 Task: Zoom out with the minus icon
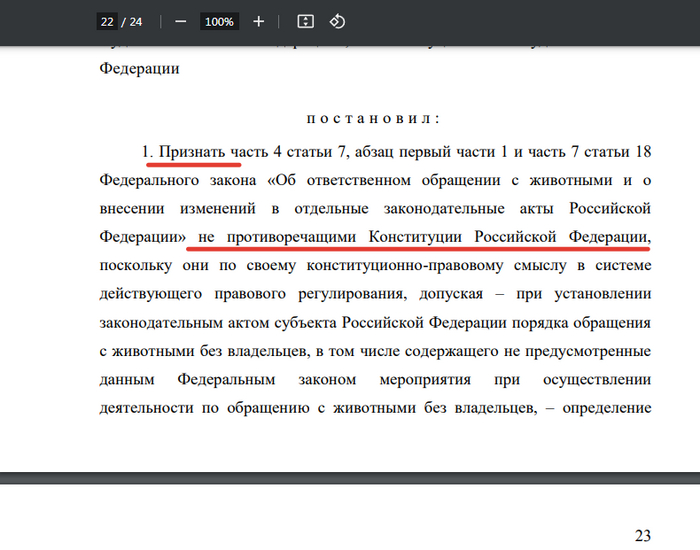pos(180,21)
